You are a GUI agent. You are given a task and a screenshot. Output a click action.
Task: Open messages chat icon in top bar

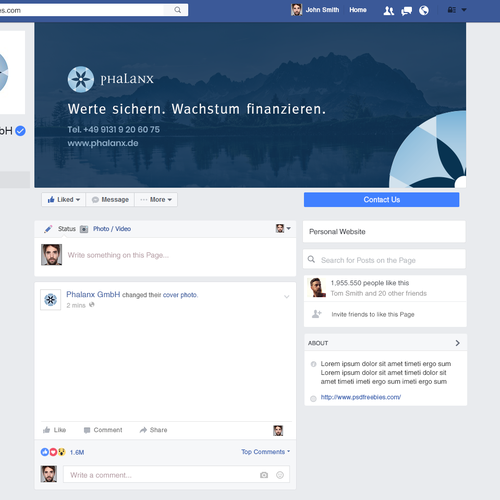(406, 11)
